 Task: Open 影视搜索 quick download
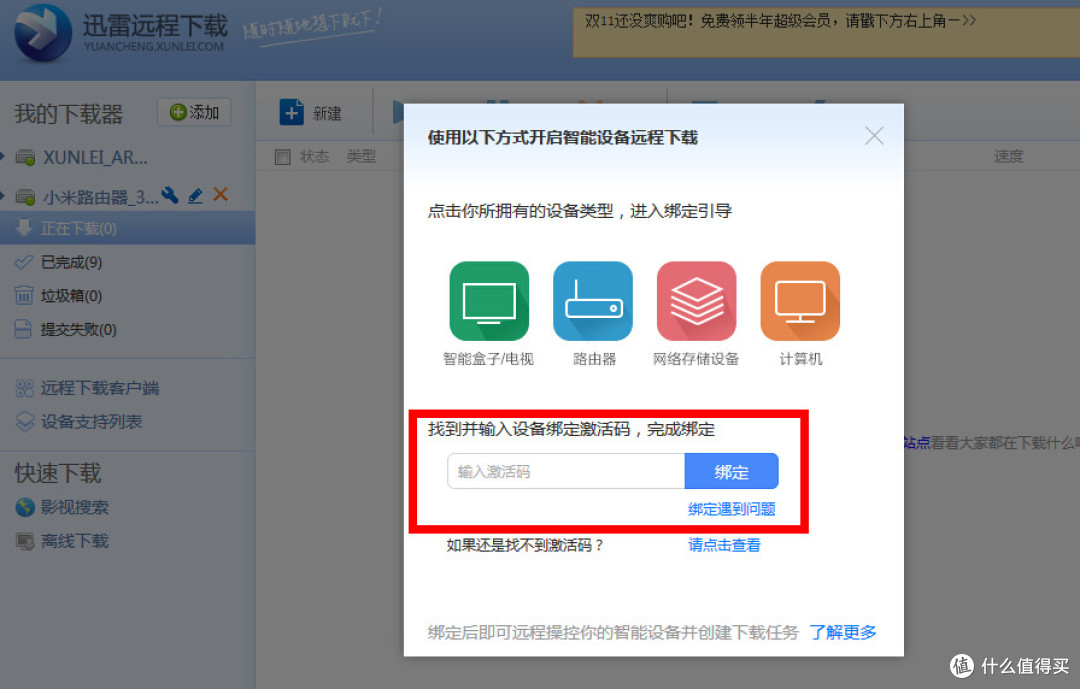tap(74, 507)
